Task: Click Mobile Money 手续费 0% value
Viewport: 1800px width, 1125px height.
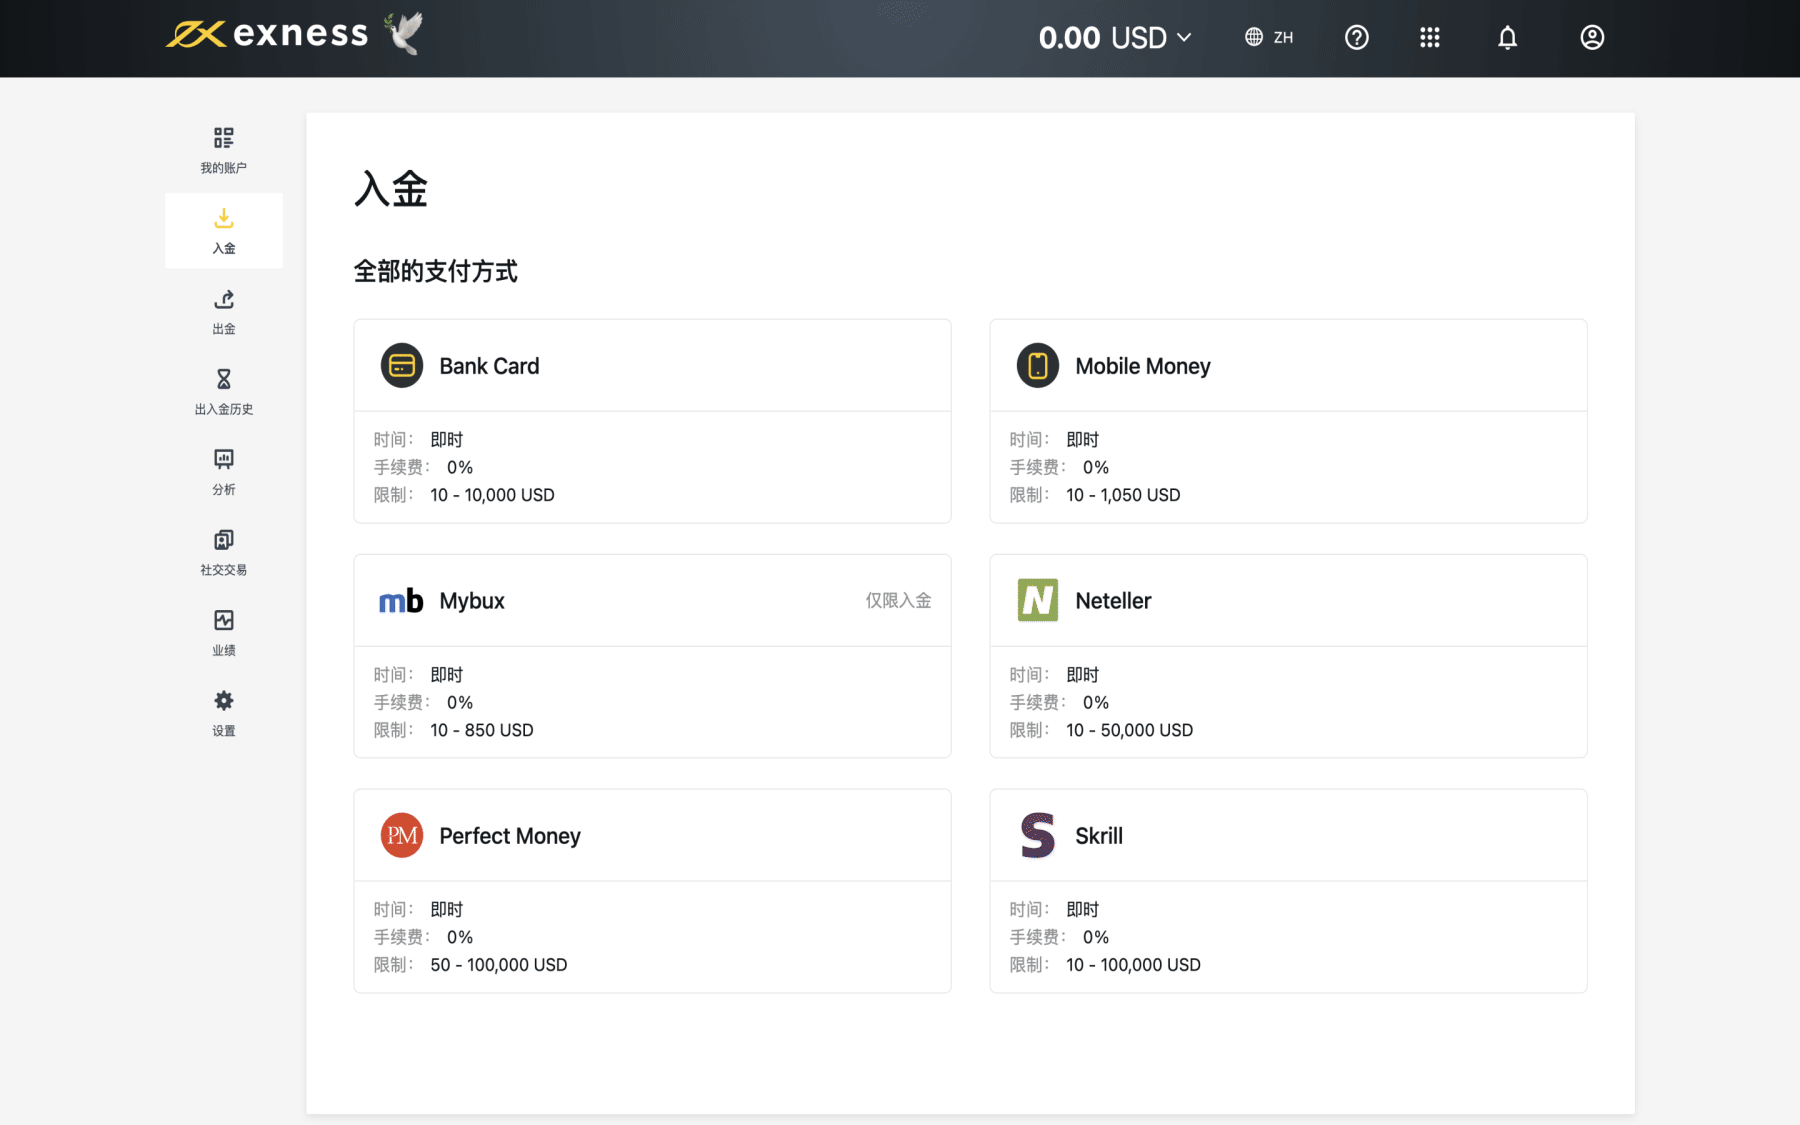Action: coord(1096,467)
